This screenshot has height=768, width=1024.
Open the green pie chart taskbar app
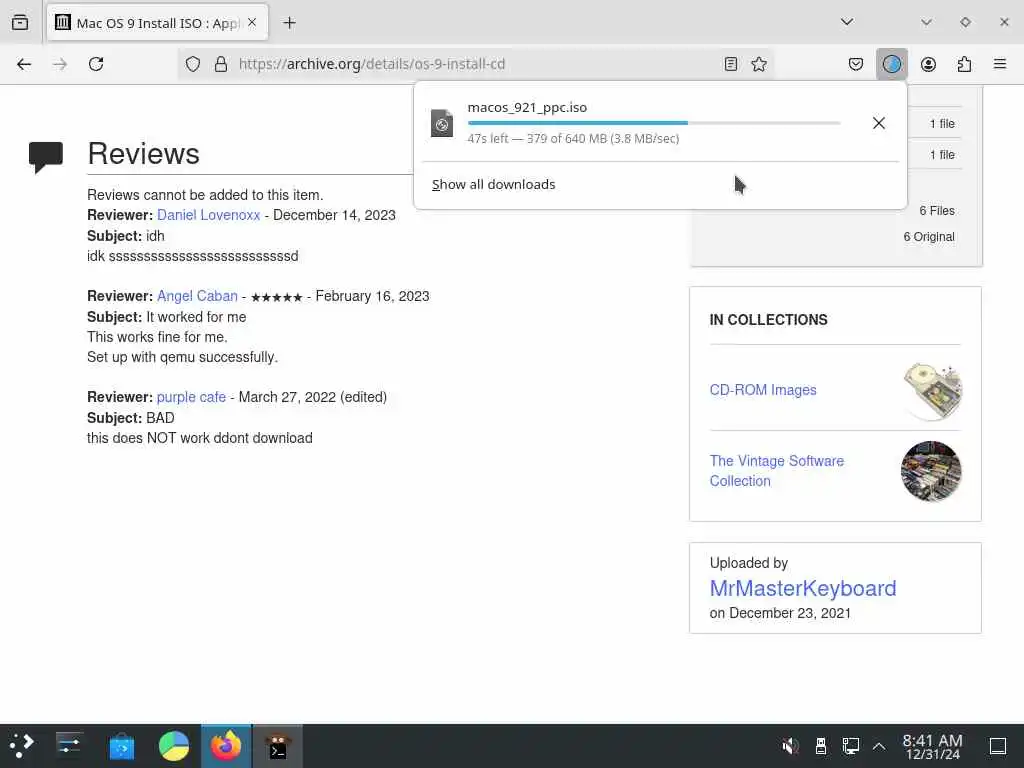pyautogui.click(x=174, y=746)
